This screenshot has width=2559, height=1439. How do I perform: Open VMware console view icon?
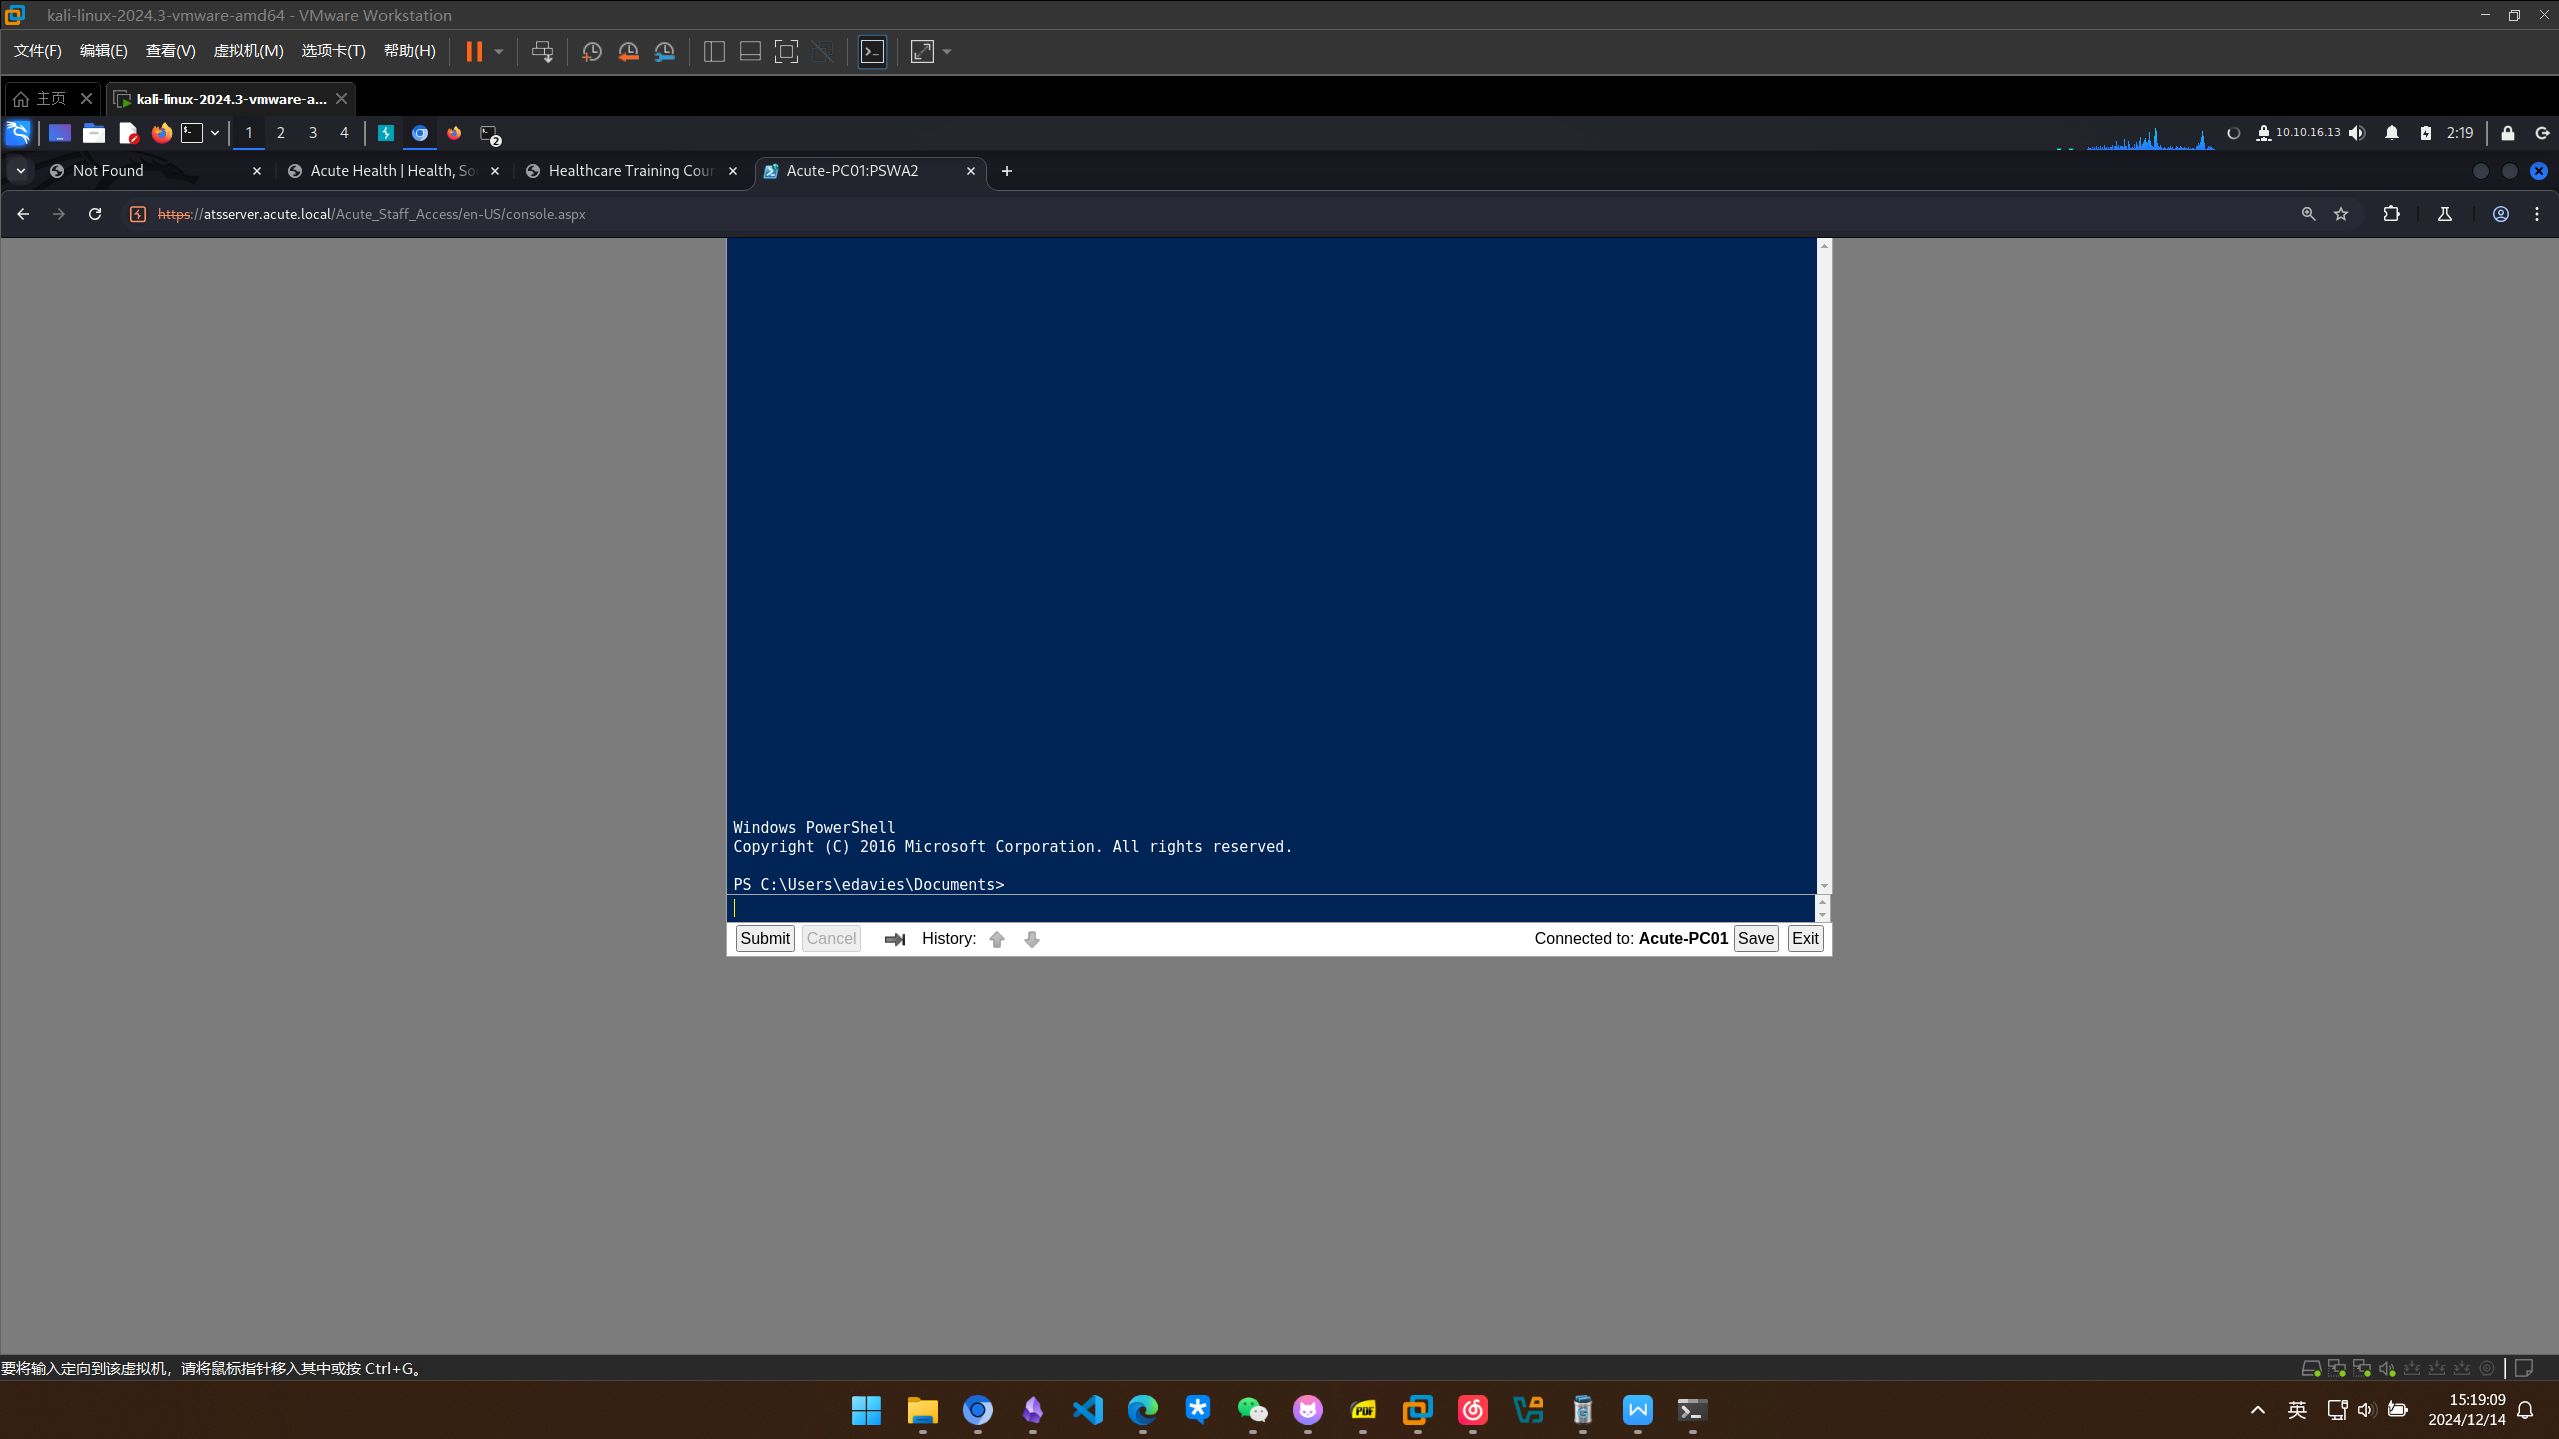pyautogui.click(x=872, y=52)
